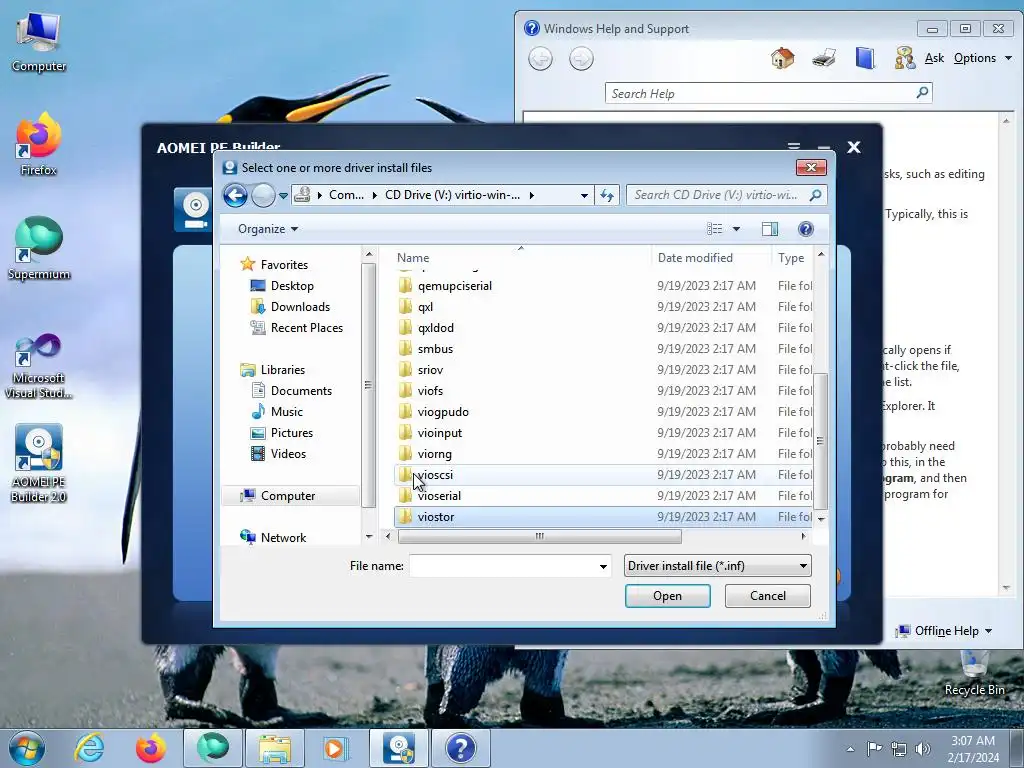Click the Print icon in Windows Help
The image size is (1024, 768).
(x=824, y=58)
